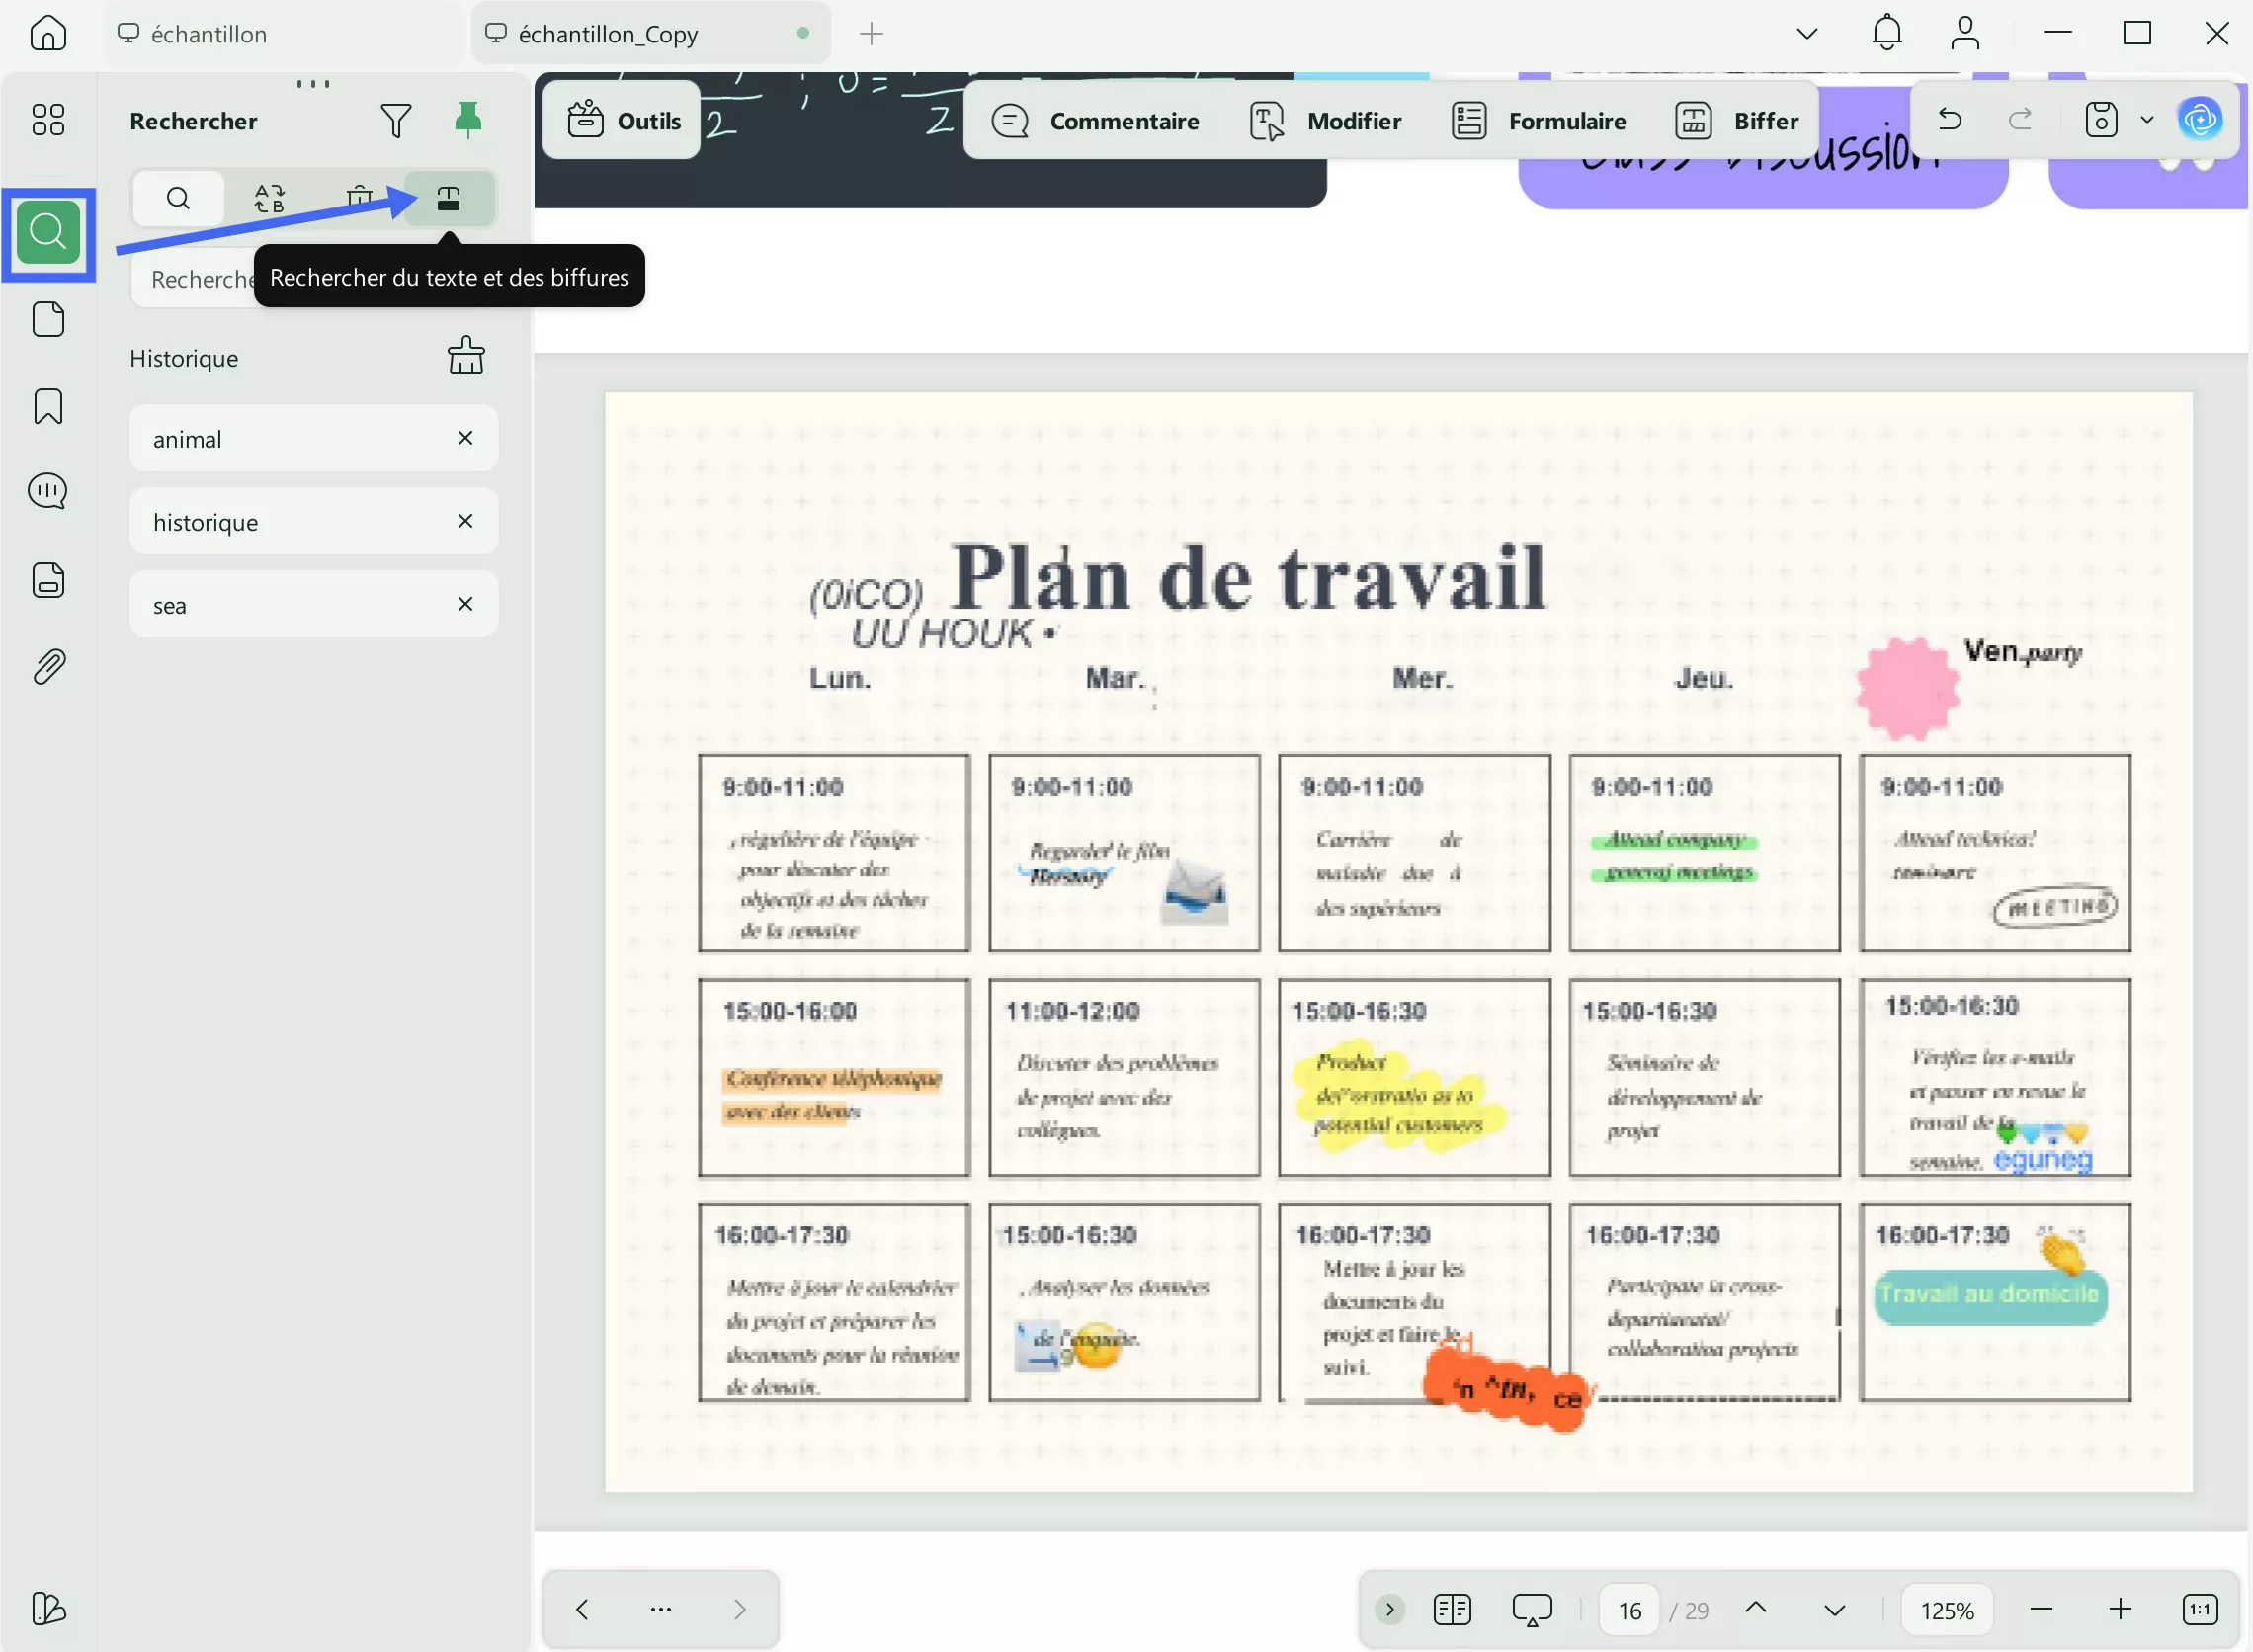Select the find and replace mode

click(x=269, y=198)
